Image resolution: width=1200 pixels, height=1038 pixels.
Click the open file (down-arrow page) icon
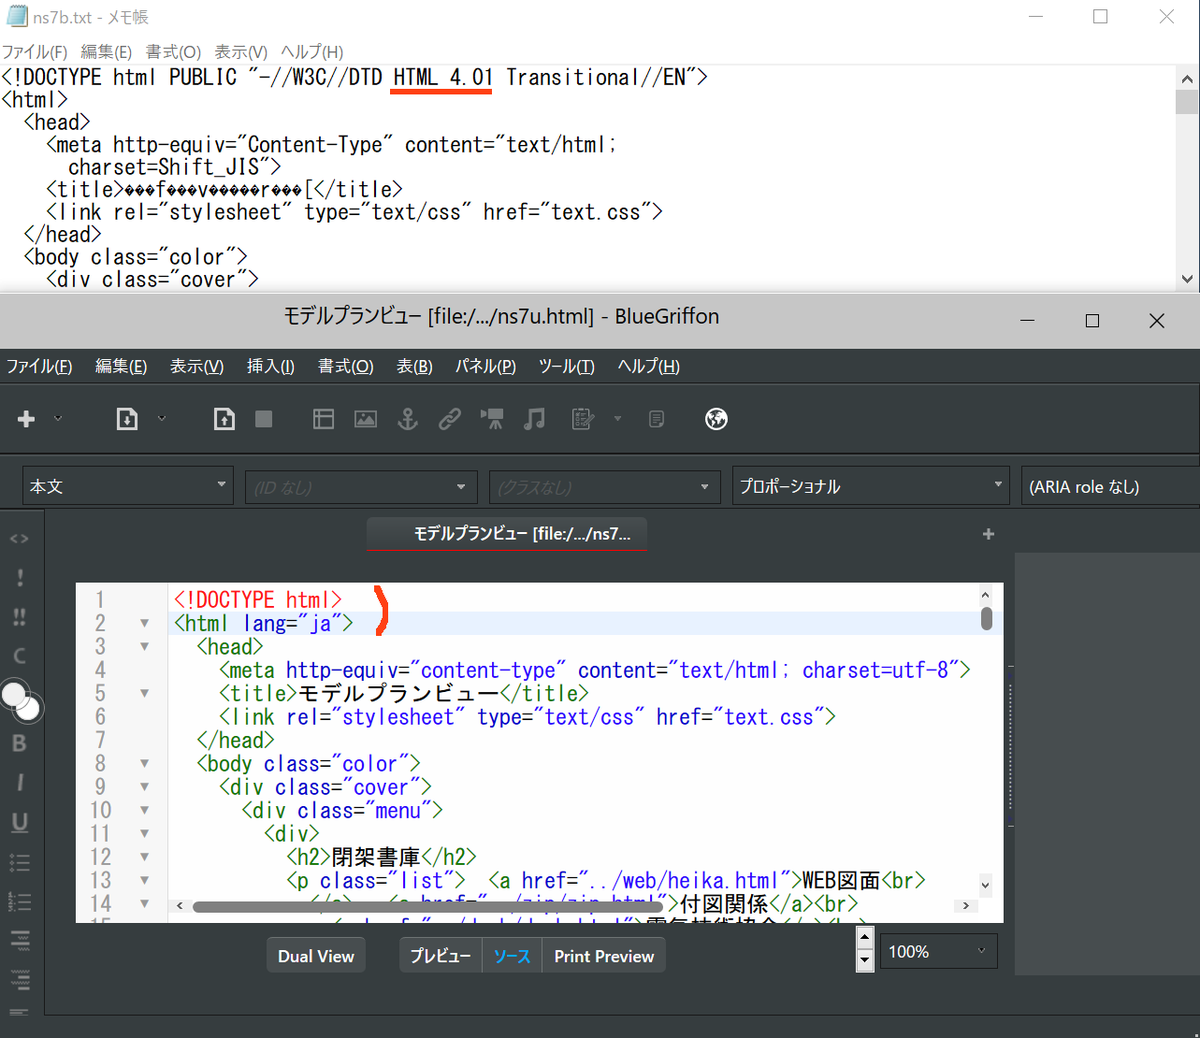click(x=127, y=419)
